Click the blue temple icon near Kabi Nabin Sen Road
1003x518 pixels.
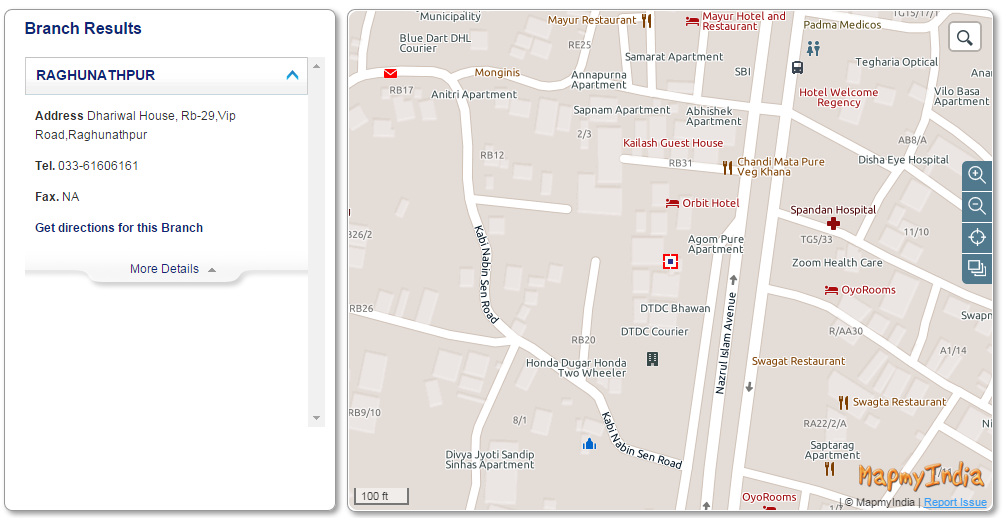[x=589, y=443]
